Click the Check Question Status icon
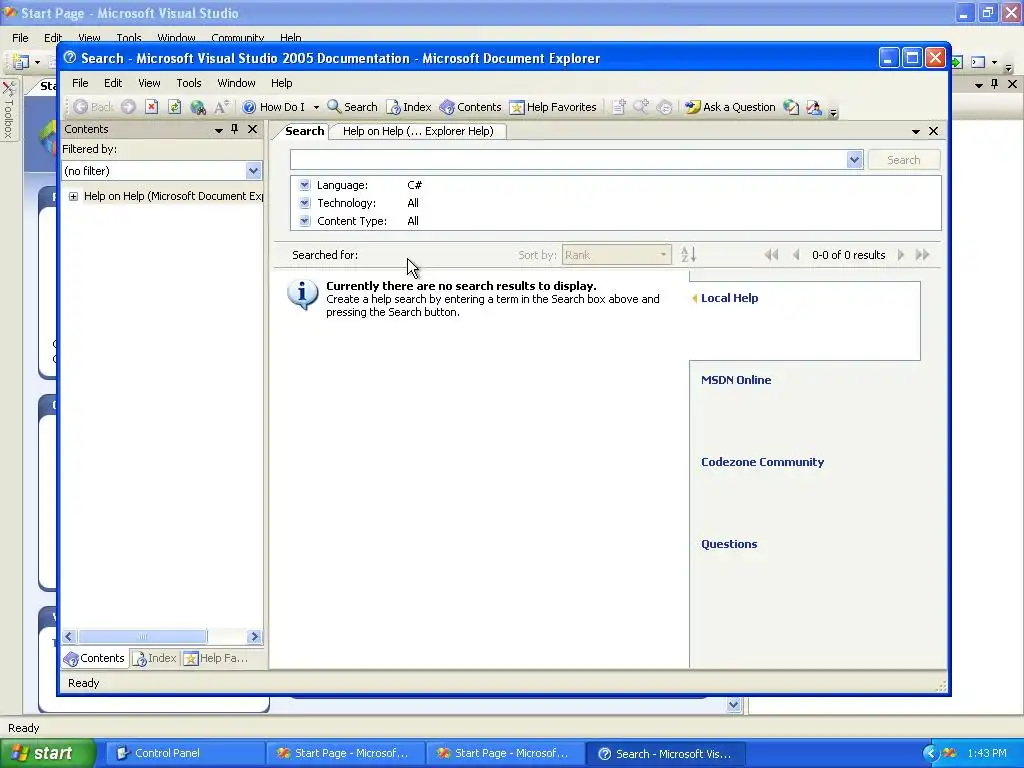Viewport: 1024px width, 768px height. click(x=791, y=107)
